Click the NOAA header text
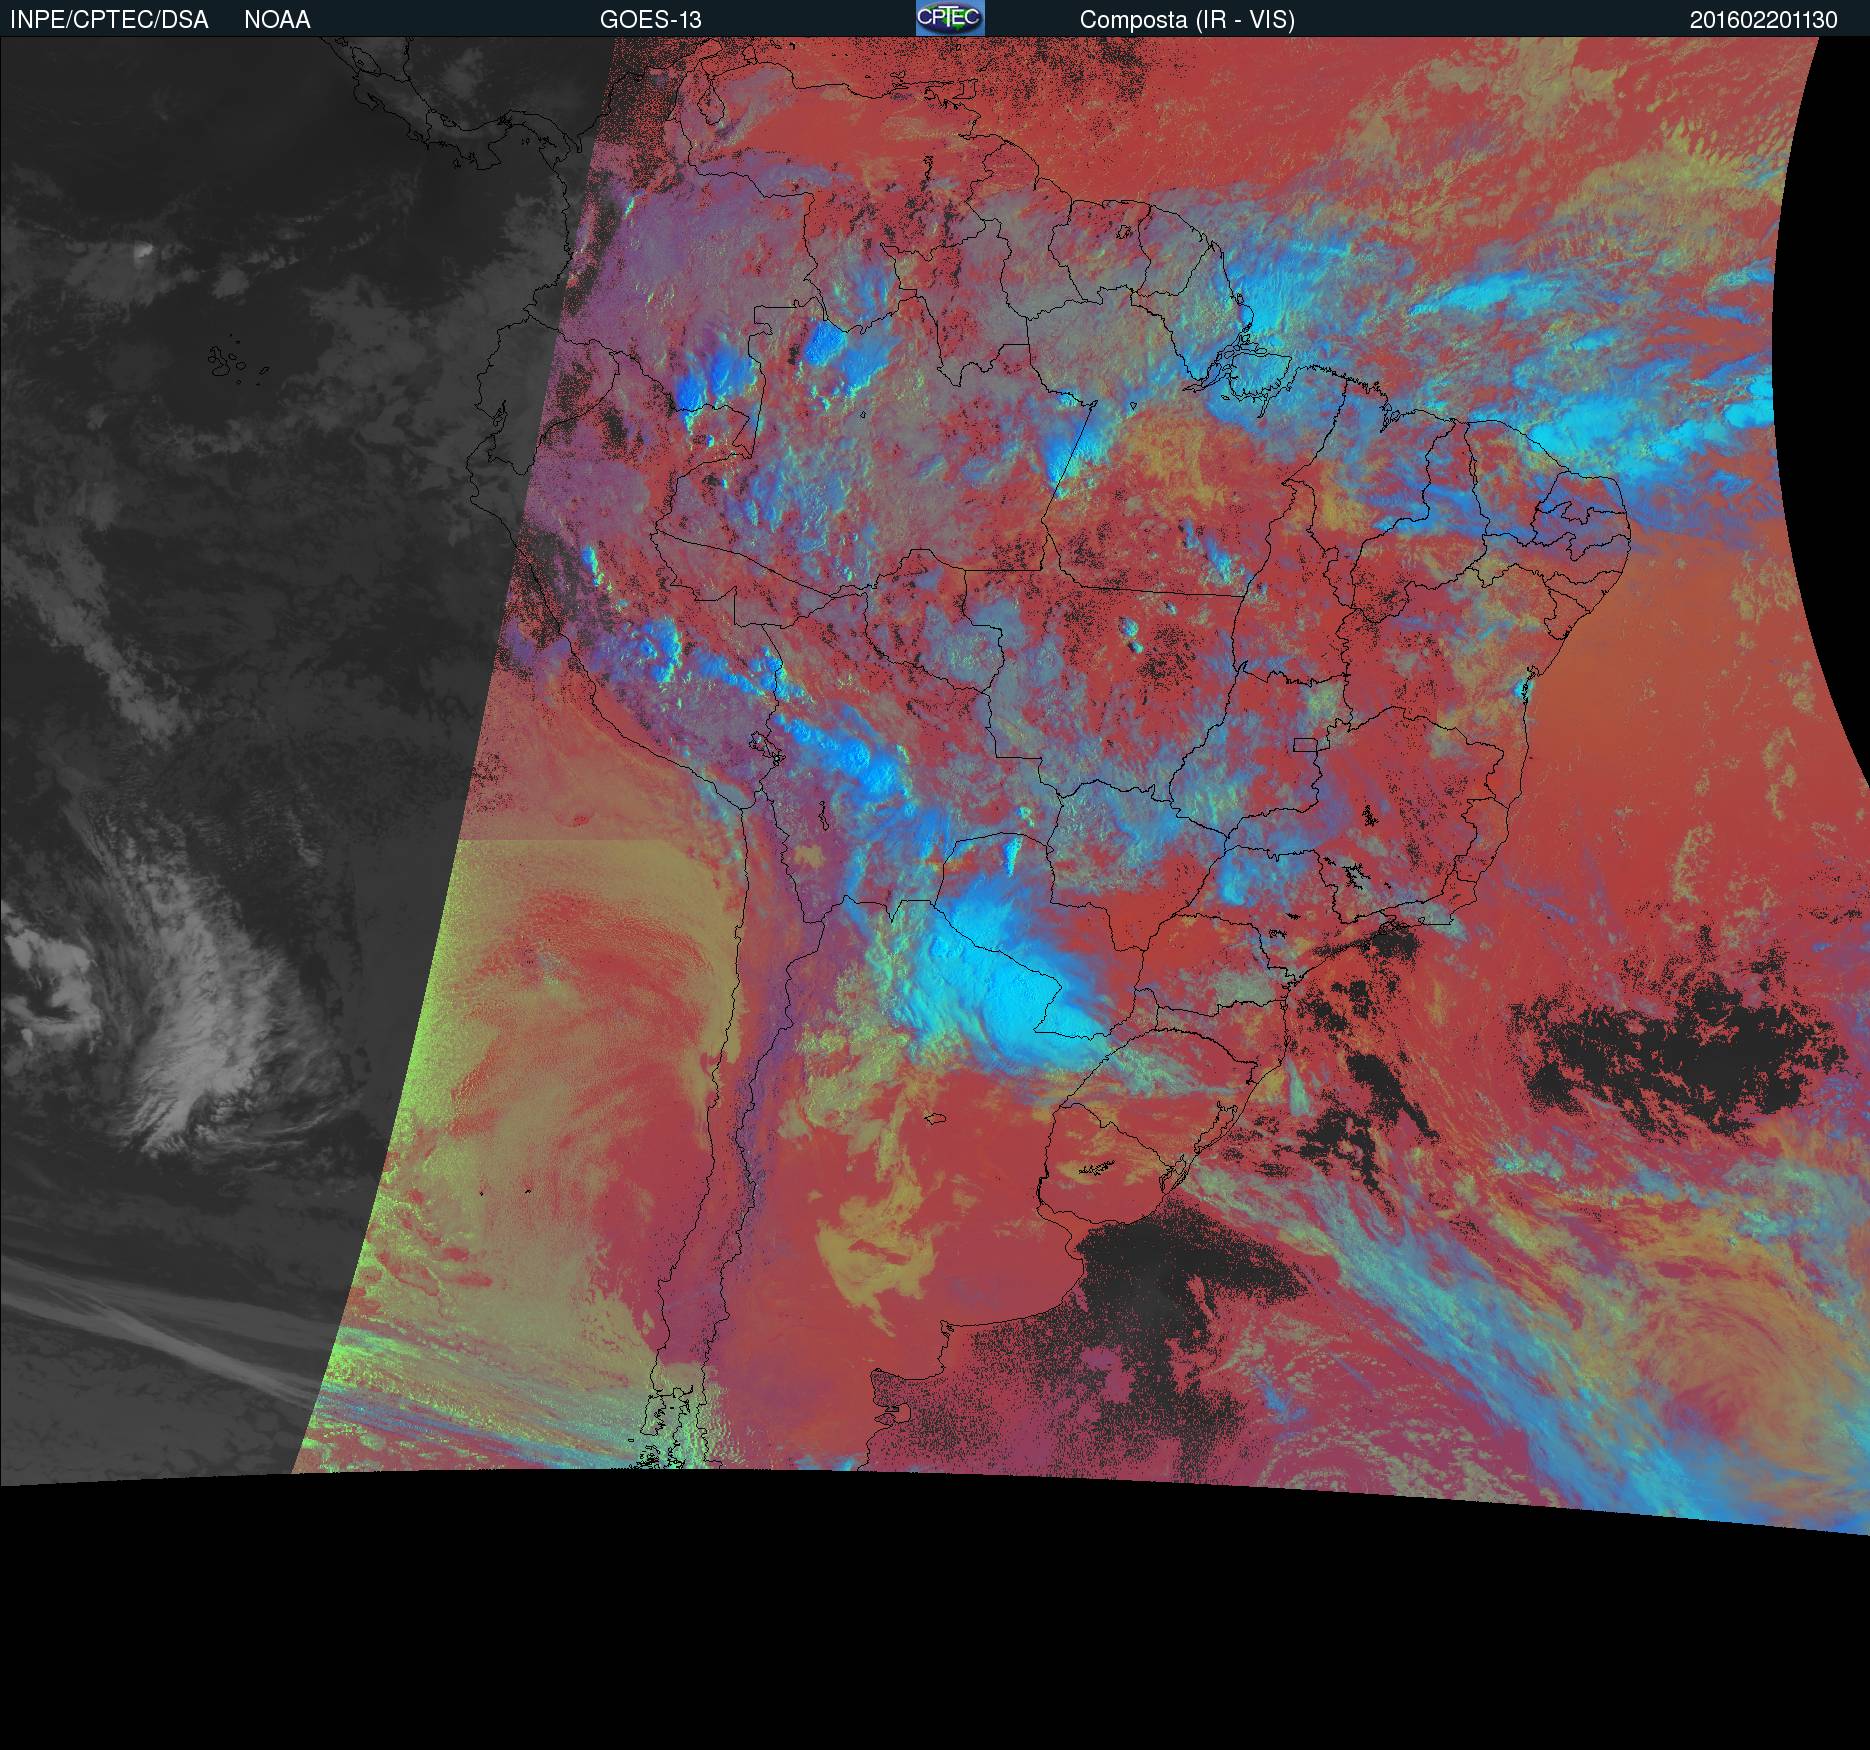The image size is (1870, 1750). click(x=277, y=20)
